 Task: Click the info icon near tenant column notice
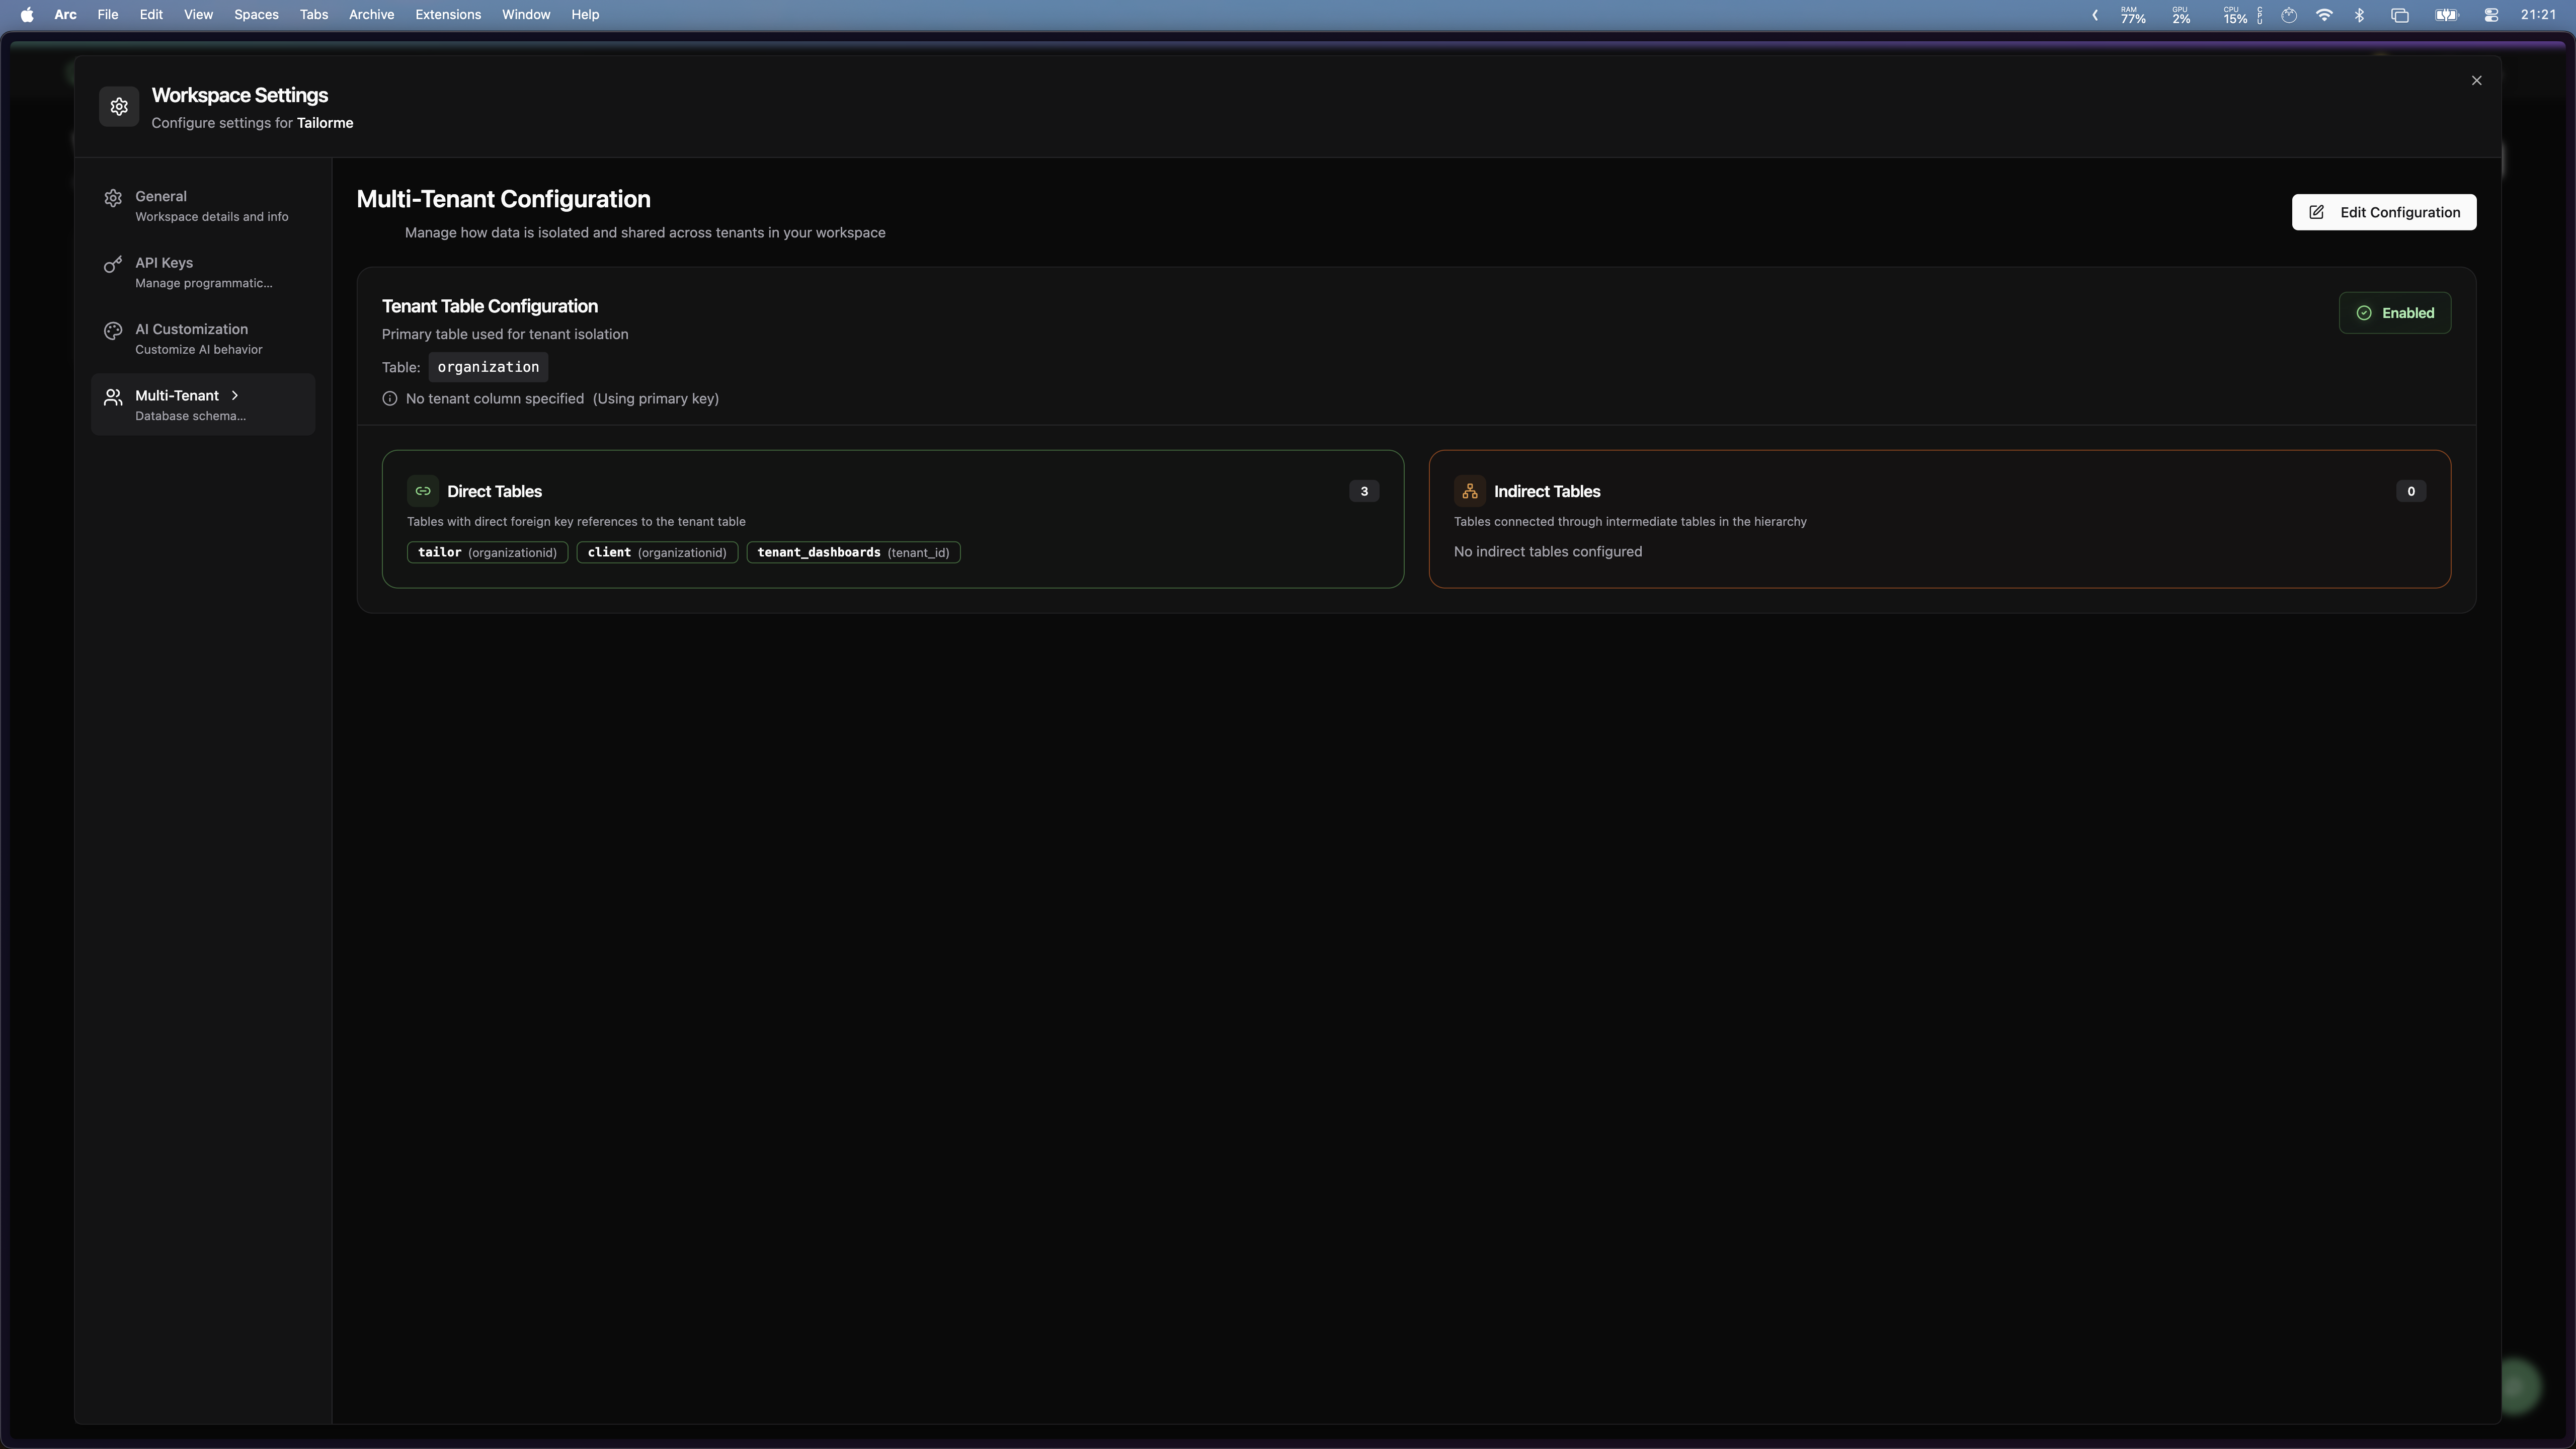390,398
